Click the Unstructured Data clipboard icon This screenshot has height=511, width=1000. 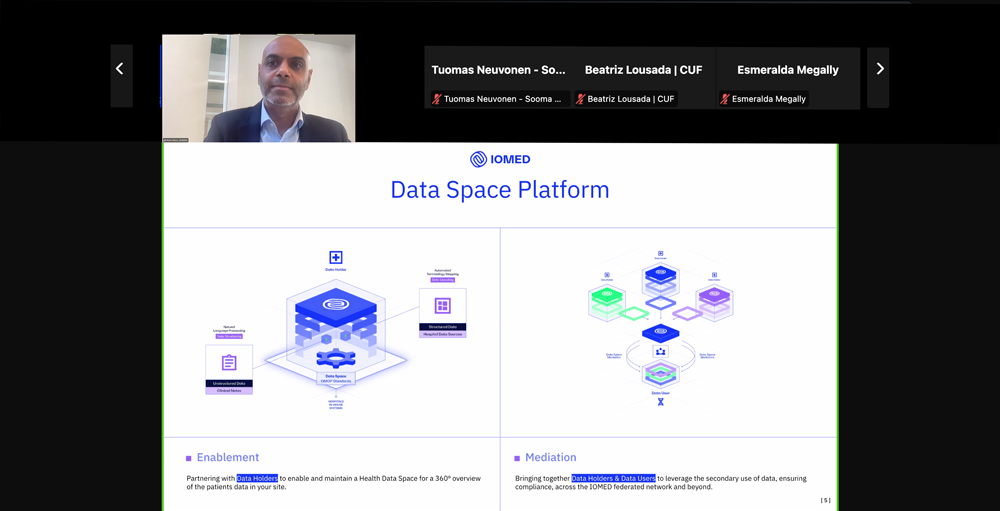[229, 362]
